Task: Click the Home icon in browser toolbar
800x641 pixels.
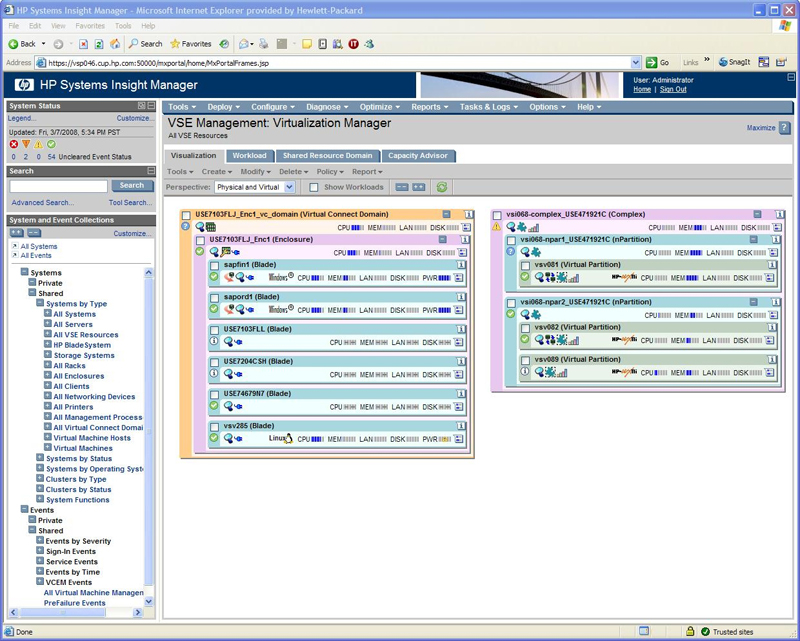Action: tap(115, 44)
